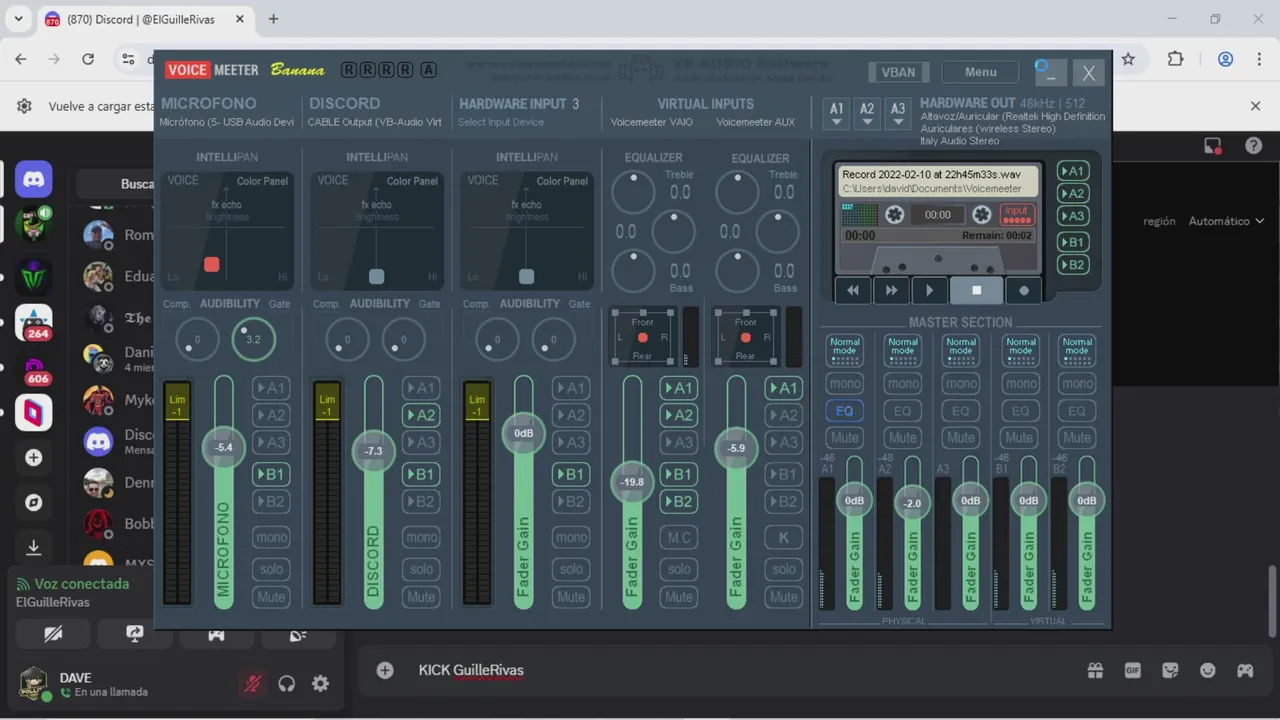Open the Chrome tab search dropdown arrow

point(18,19)
